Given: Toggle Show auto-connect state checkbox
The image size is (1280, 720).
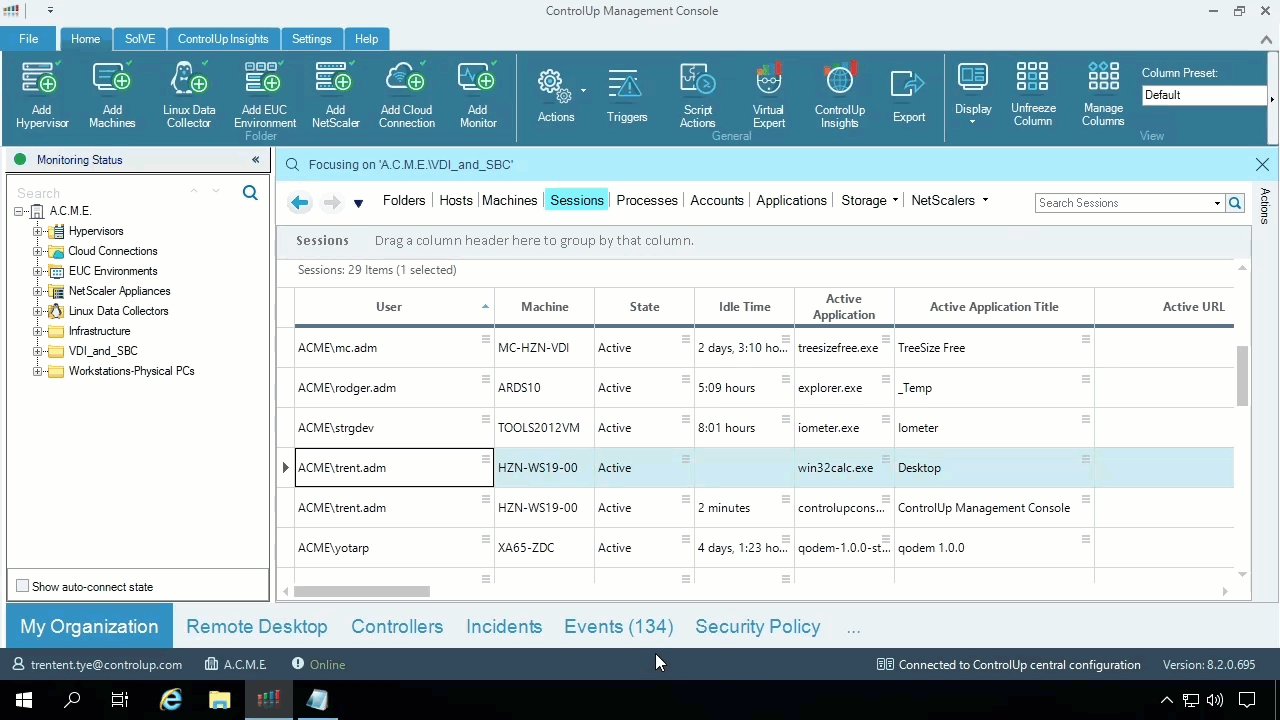Looking at the screenshot, I should (x=22, y=586).
